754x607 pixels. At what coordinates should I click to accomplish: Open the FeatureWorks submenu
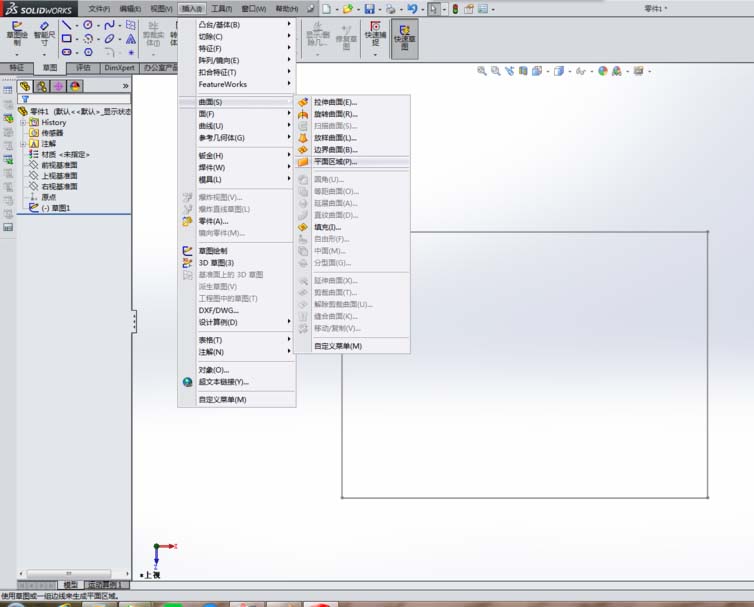click(237, 84)
